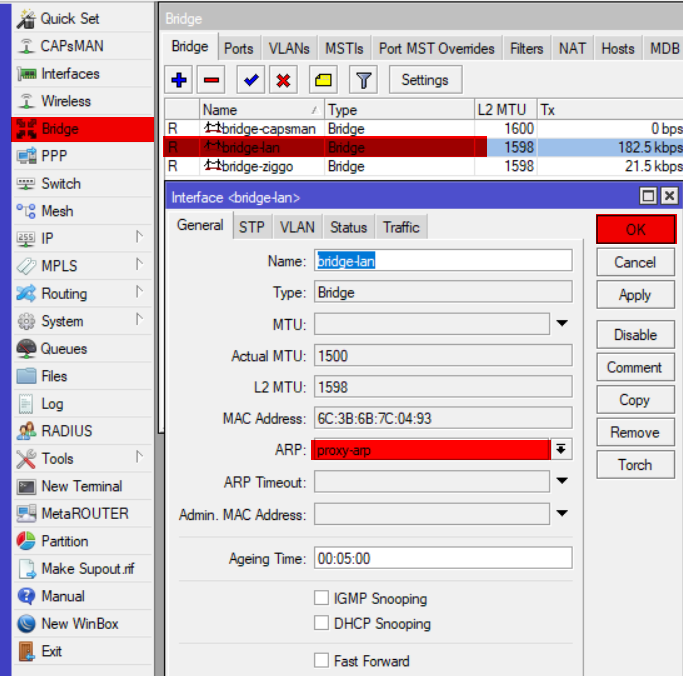
Task: Expand the ARP Timeout field arrow
Action: coord(562,482)
